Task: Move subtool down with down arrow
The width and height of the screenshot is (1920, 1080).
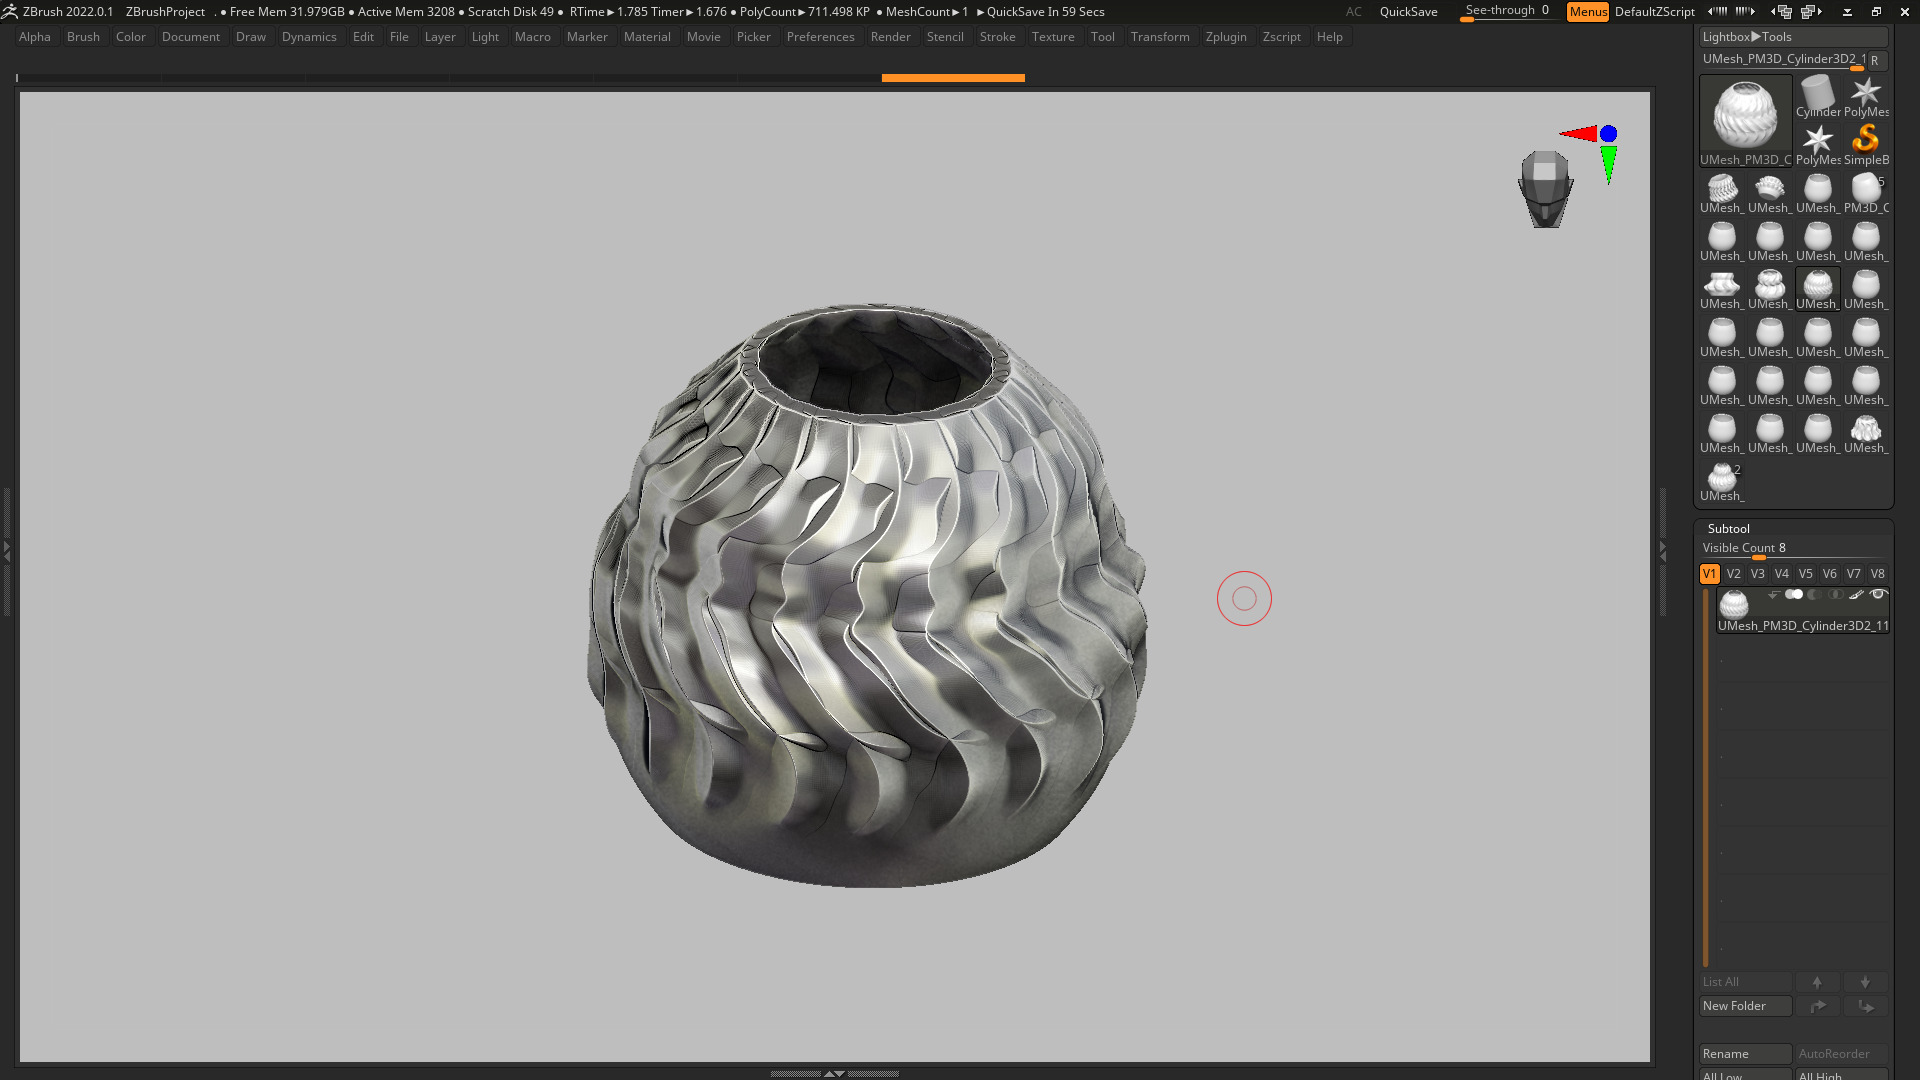Action: 1865,982
